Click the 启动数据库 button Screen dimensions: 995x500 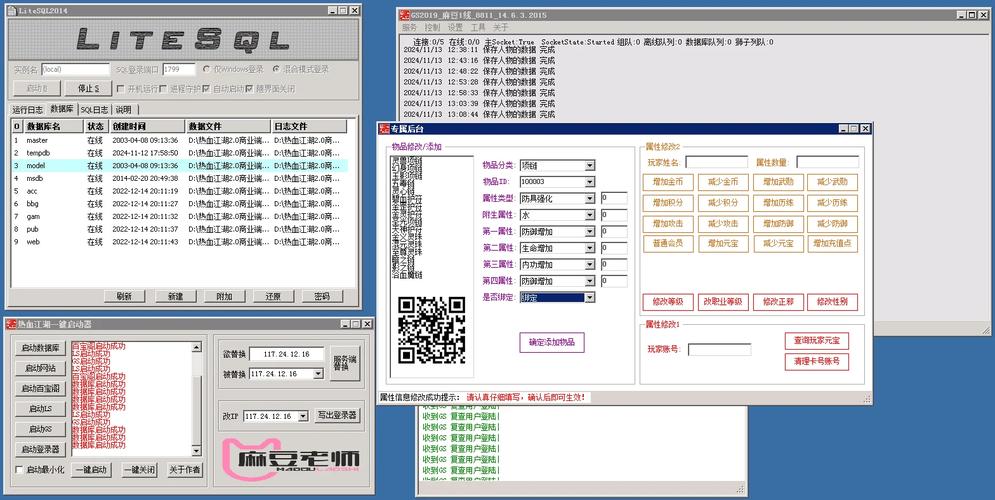click(41, 348)
